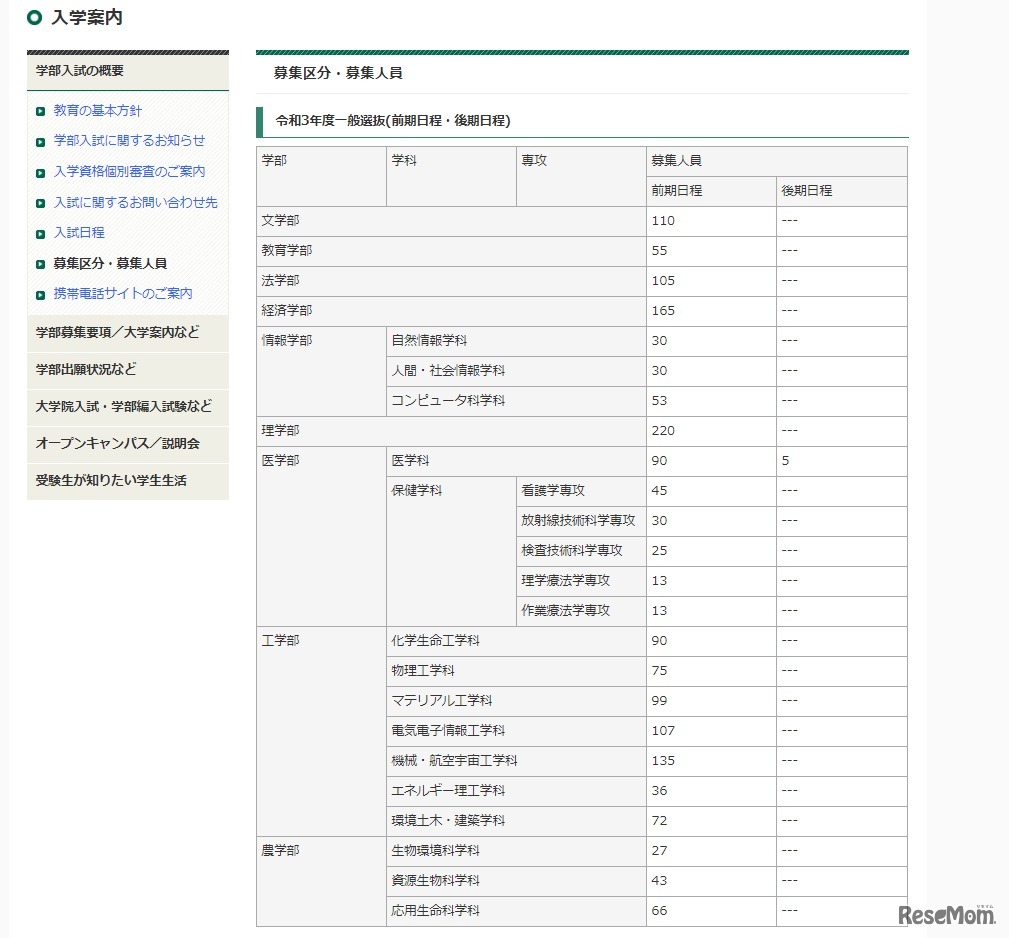Click the コンピュータ科学科 row in the table

pyautogui.click(x=450, y=401)
